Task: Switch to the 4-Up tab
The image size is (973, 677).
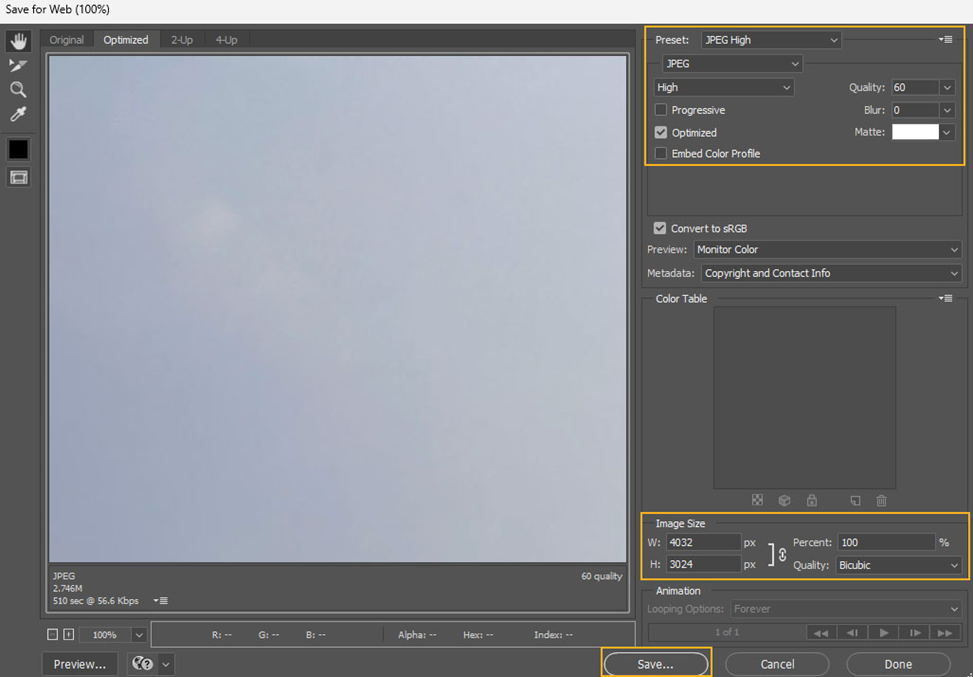Action: (225, 40)
